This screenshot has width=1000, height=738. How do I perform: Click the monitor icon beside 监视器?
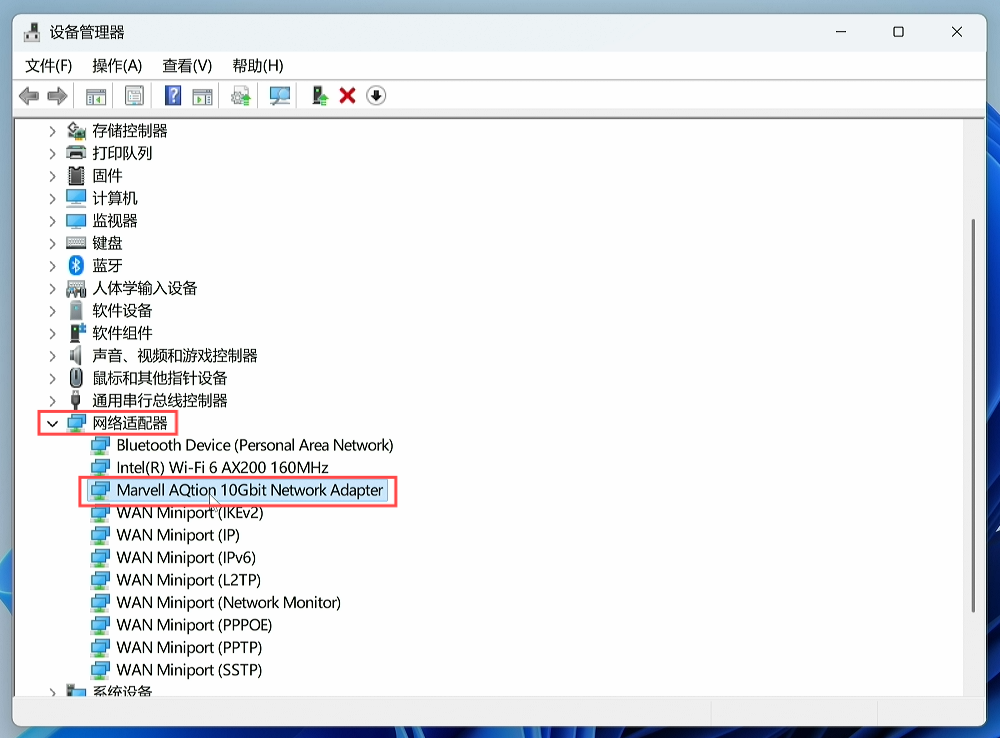[76, 221]
